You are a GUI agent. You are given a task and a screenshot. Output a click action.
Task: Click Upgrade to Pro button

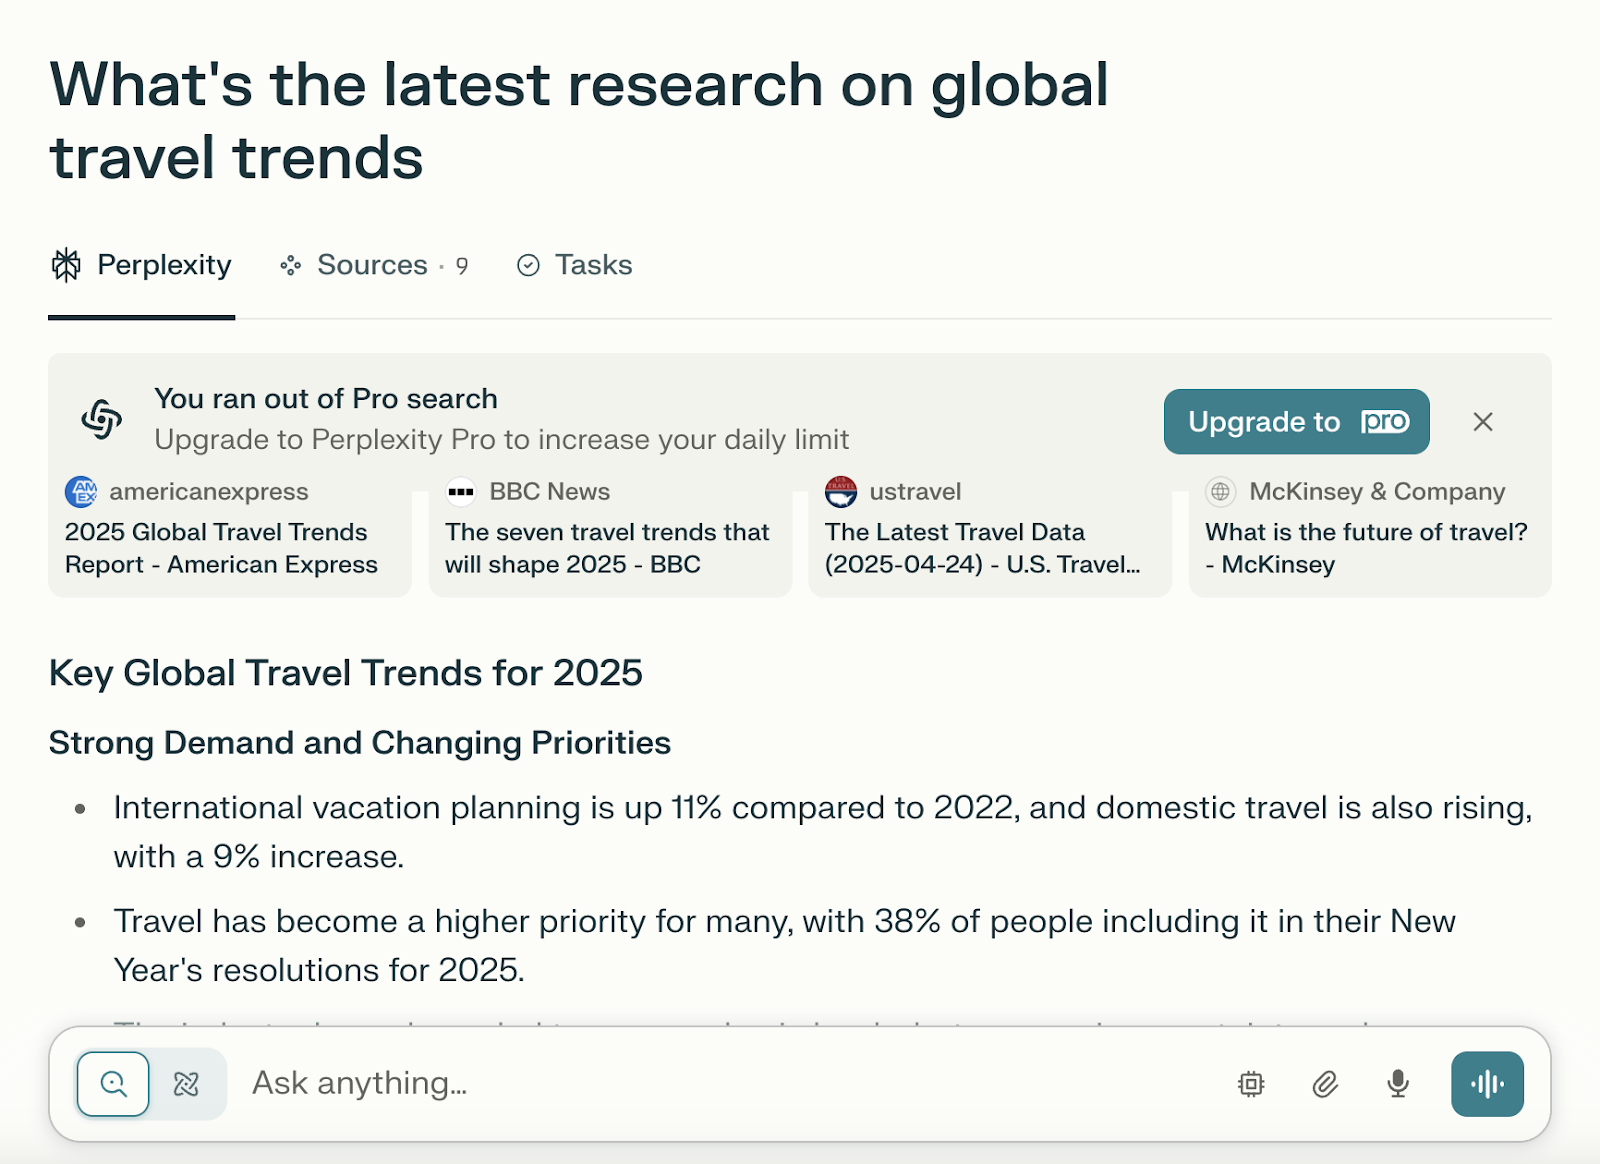(1296, 422)
